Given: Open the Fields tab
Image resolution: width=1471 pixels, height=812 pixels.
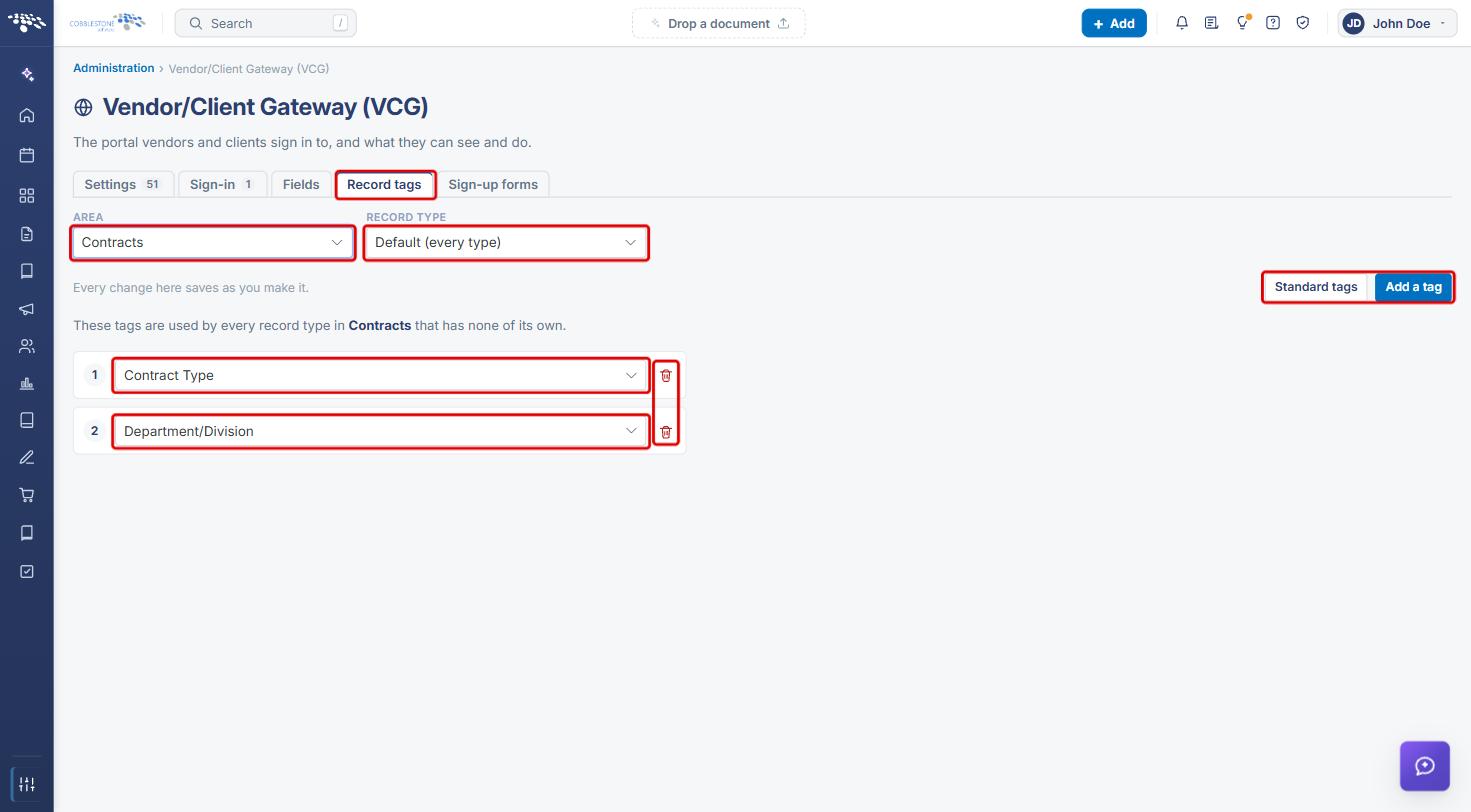Looking at the screenshot, I should tap(301, 184).
